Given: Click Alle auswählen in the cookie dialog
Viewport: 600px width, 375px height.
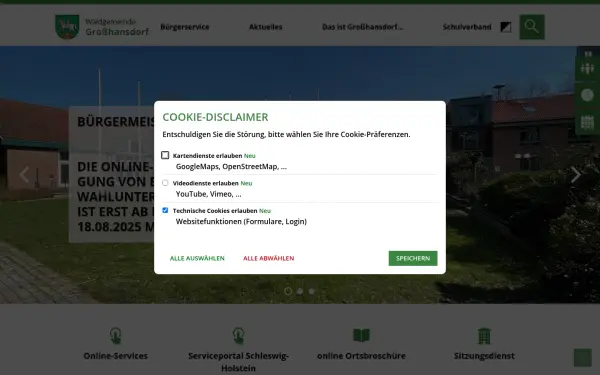Looking at the screenshot, I should [x=197, y=258].
